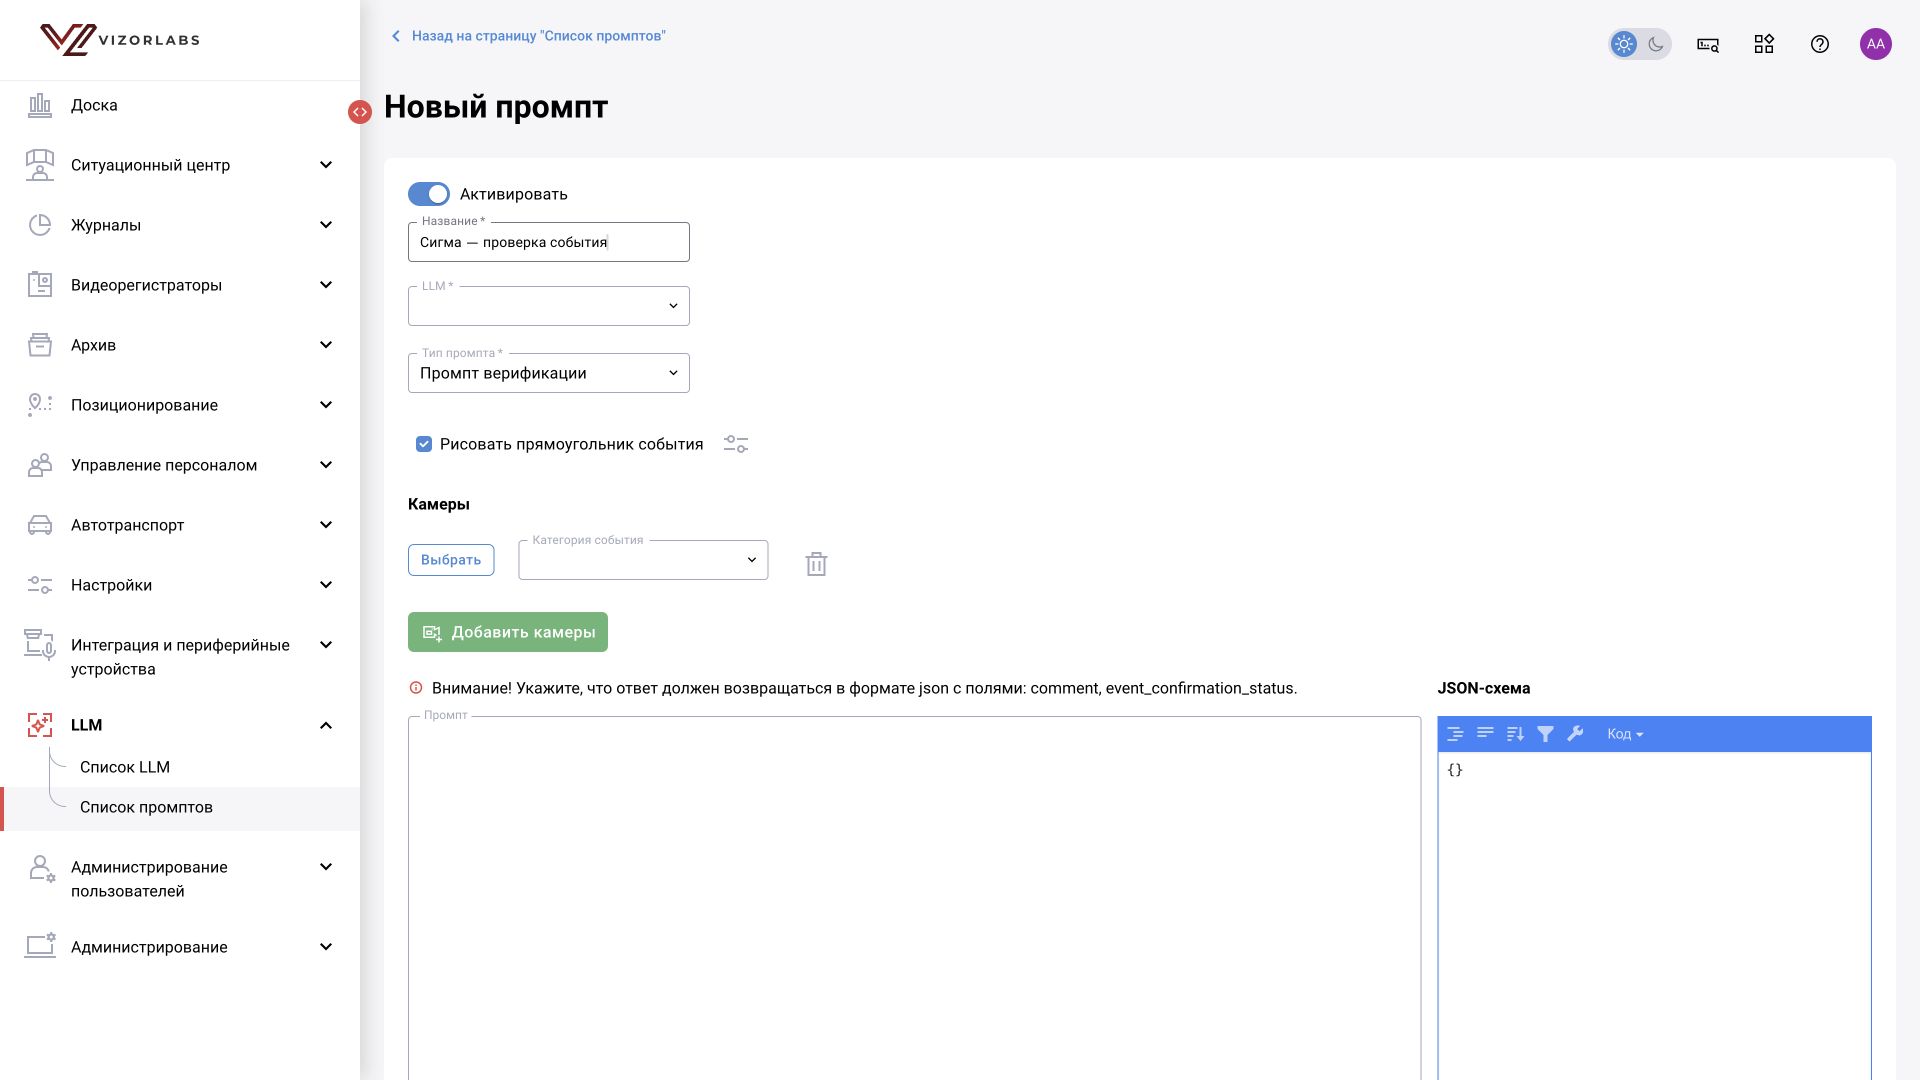Click the Выбрать cameras button

point(451,560)
